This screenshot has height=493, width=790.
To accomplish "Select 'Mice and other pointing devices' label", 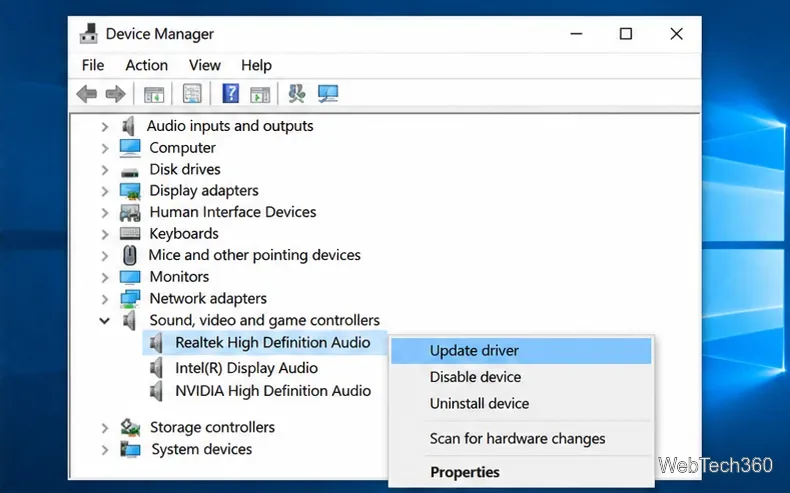I will [254, 255].
